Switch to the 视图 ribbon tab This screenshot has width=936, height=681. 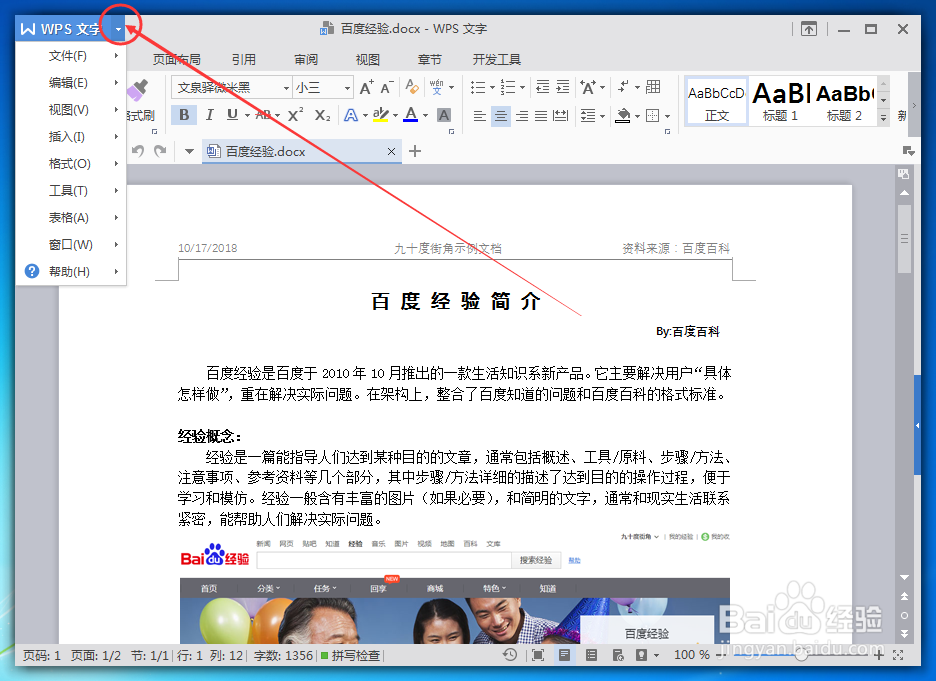click(x=367, y=60)
